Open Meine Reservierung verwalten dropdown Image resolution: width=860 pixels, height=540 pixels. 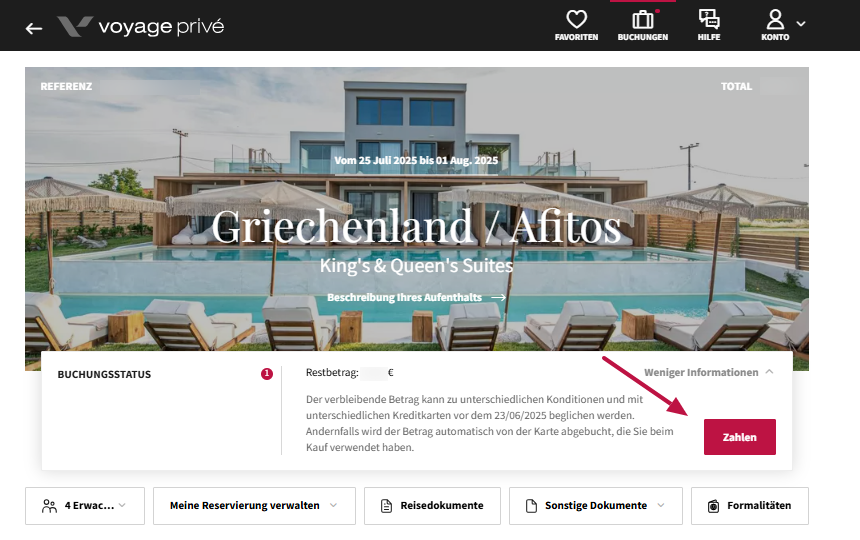[x=254, y=506]
